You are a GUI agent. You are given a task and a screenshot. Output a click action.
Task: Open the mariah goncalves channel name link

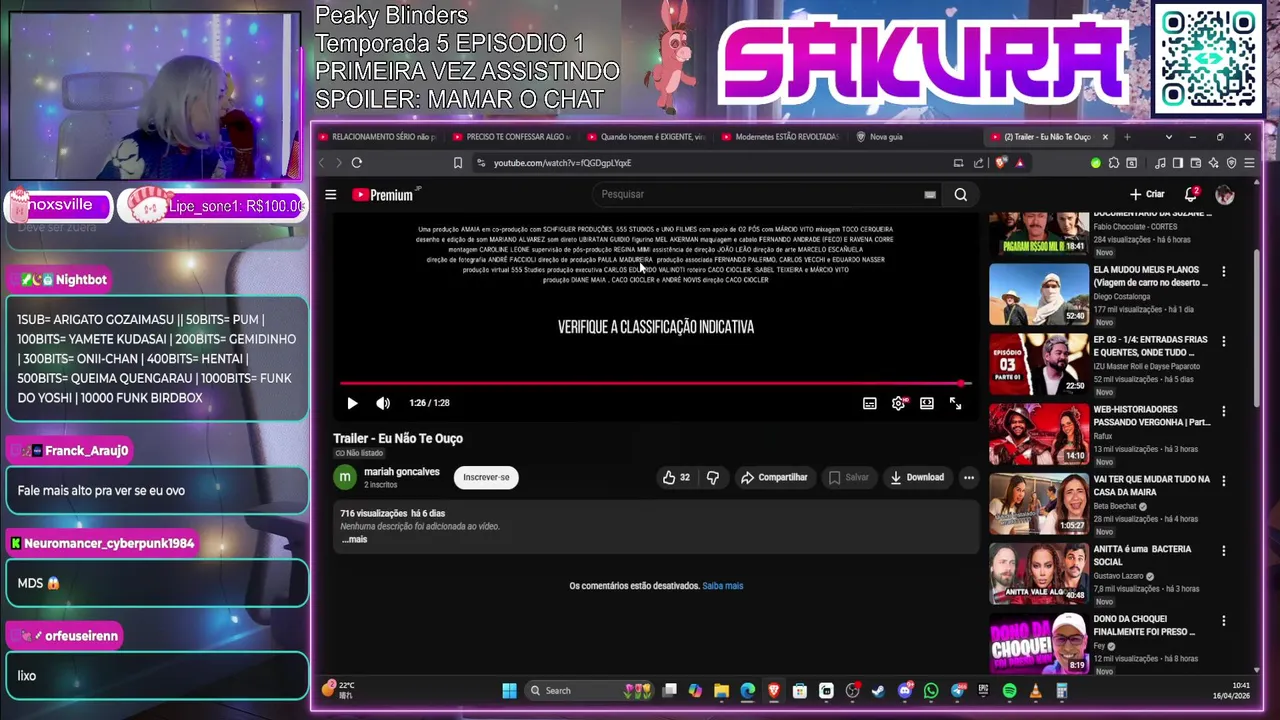[402, 472]
